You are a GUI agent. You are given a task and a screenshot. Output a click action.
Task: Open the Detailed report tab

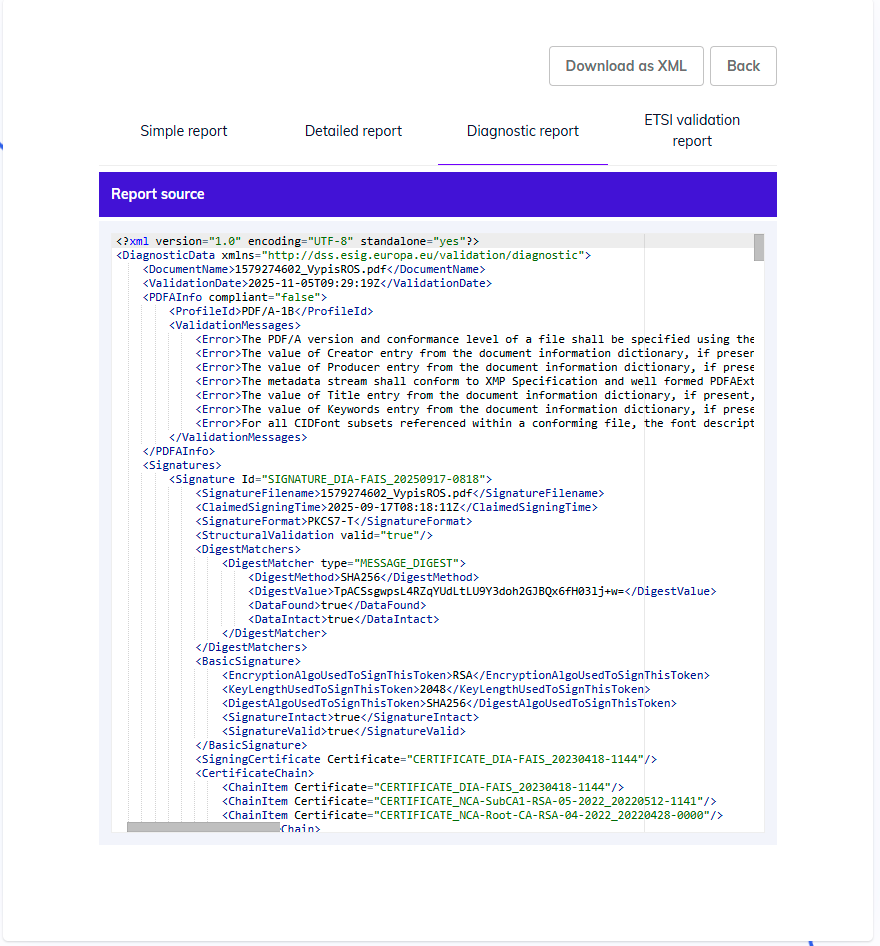353,131
